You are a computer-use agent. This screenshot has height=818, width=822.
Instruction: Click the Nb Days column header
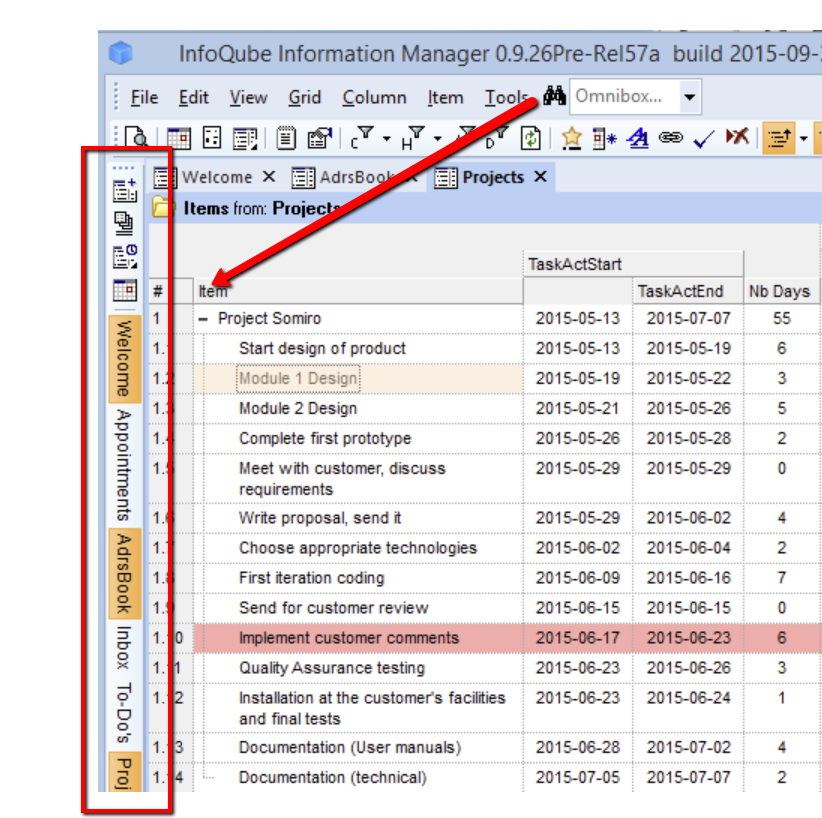781,291
